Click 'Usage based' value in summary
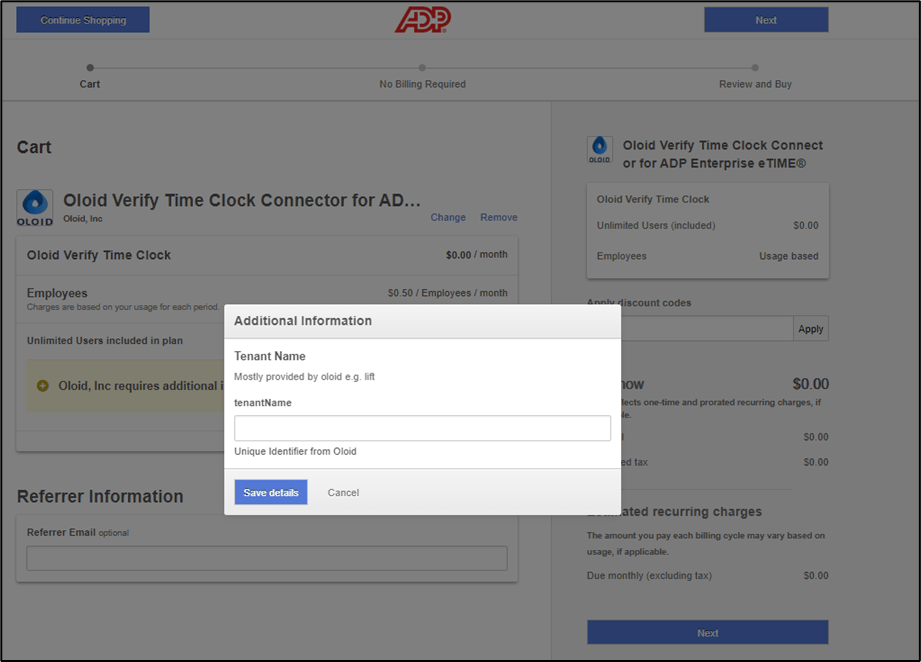This screenshot has height=662, width=921. [x=788, y=256]
